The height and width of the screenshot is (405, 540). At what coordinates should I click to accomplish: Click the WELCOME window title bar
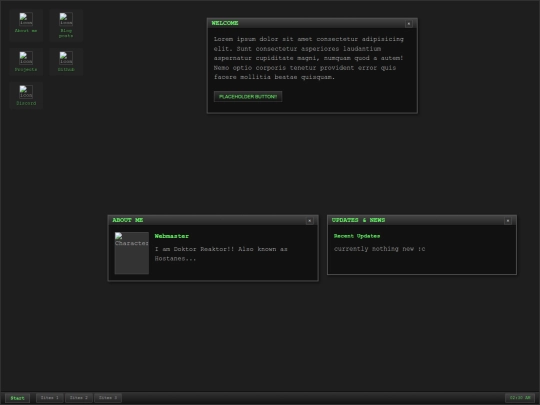pyautogui.click(x=312, y=23)
